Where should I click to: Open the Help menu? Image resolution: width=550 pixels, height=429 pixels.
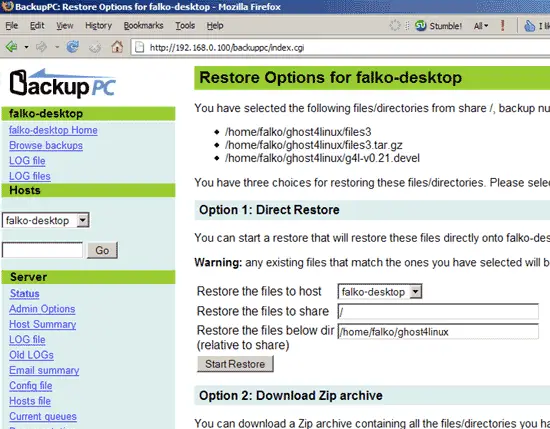tap(215, 26)
